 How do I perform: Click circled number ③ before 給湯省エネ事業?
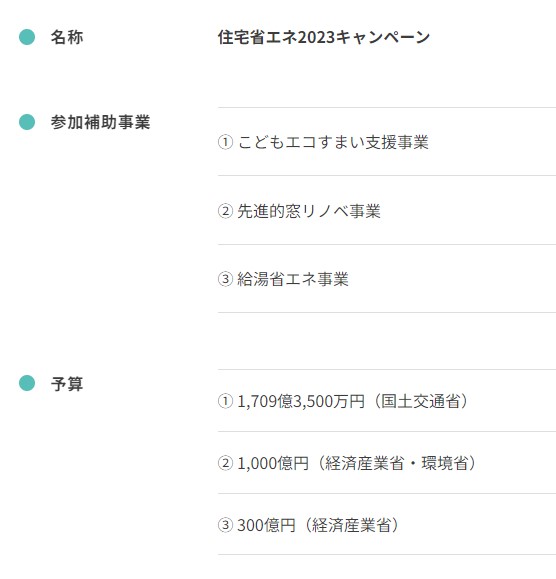(x=225, y=279)
